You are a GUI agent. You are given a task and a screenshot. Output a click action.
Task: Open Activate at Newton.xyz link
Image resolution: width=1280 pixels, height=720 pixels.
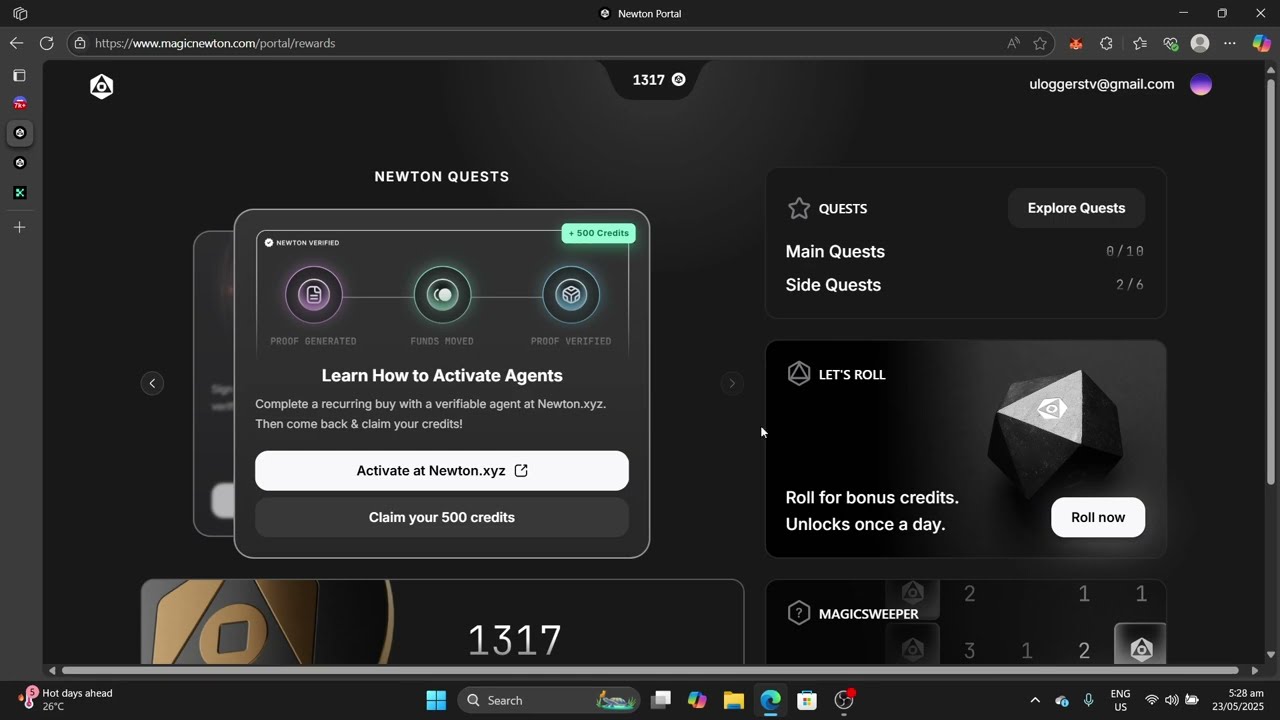(x=442, y=471)
